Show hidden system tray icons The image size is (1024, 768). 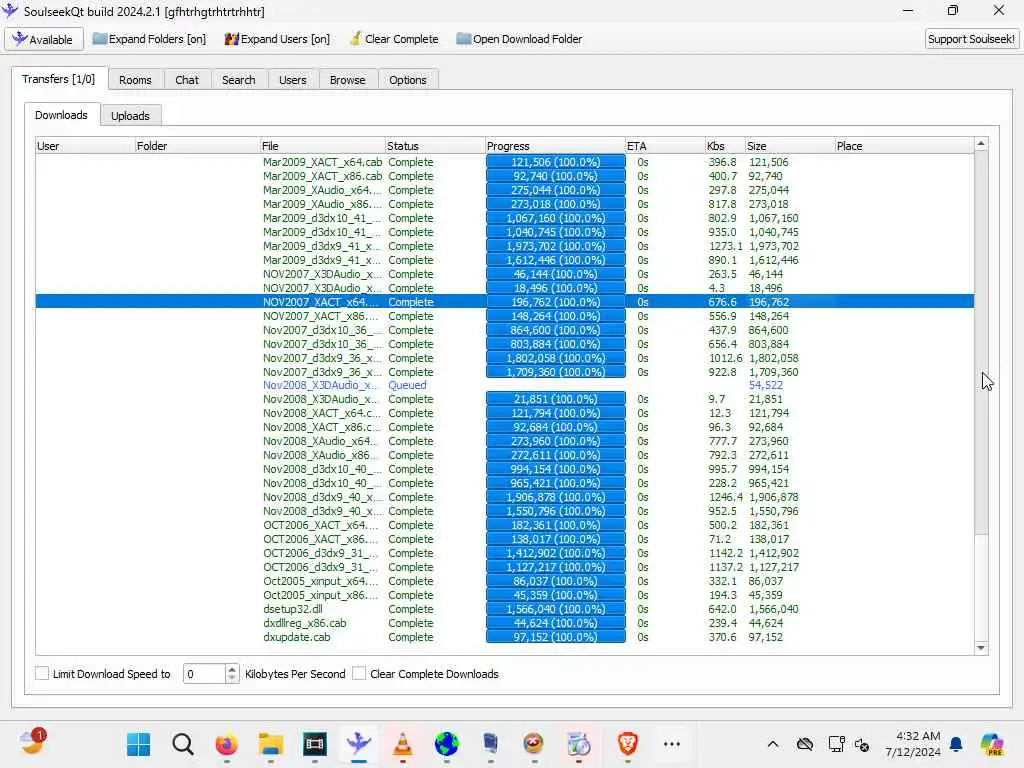point(773,744)
